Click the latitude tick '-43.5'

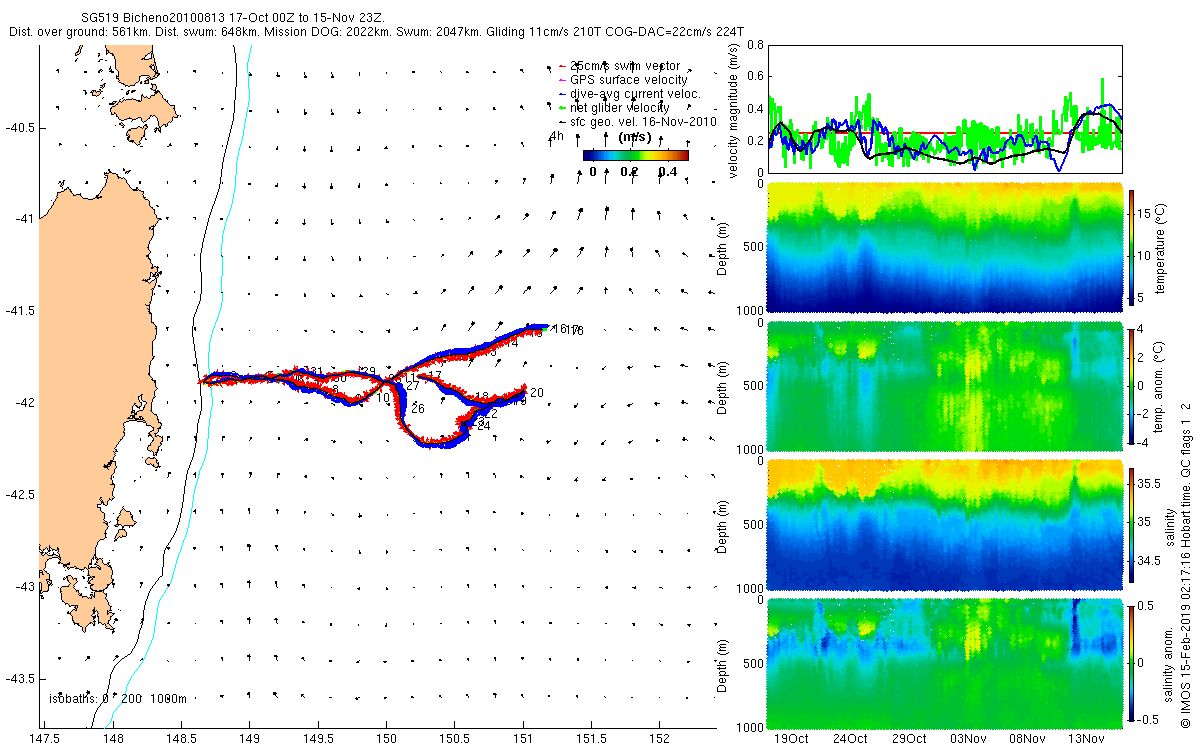pos(20,679)
